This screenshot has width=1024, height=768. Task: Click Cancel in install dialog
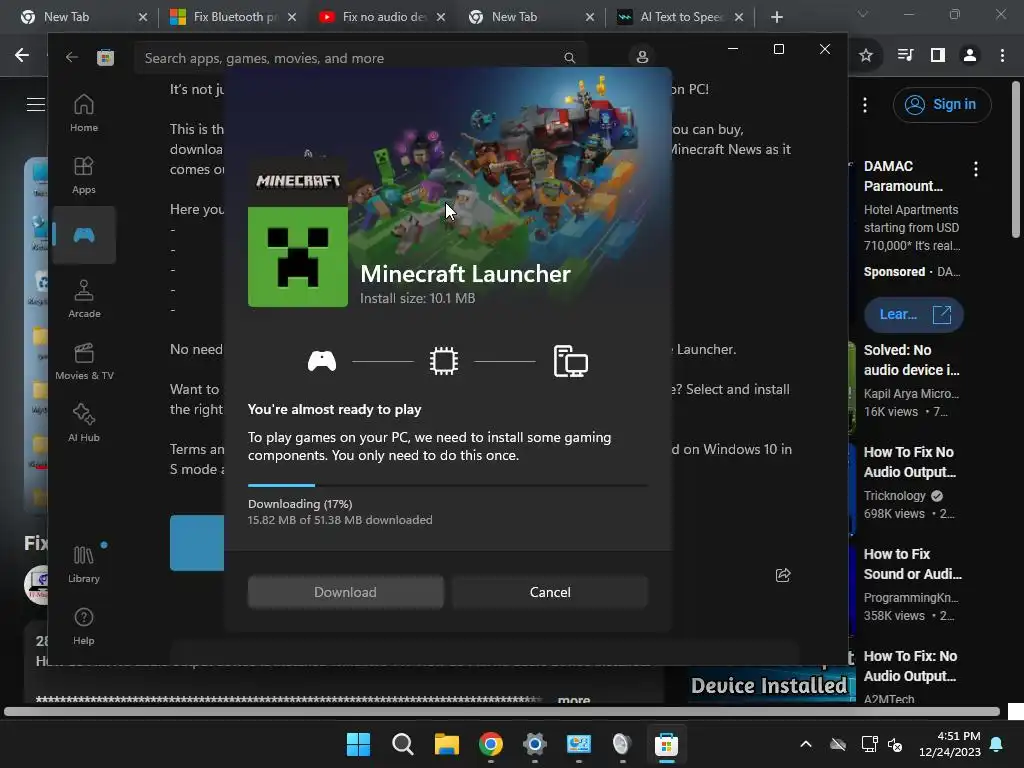[550, 592]
